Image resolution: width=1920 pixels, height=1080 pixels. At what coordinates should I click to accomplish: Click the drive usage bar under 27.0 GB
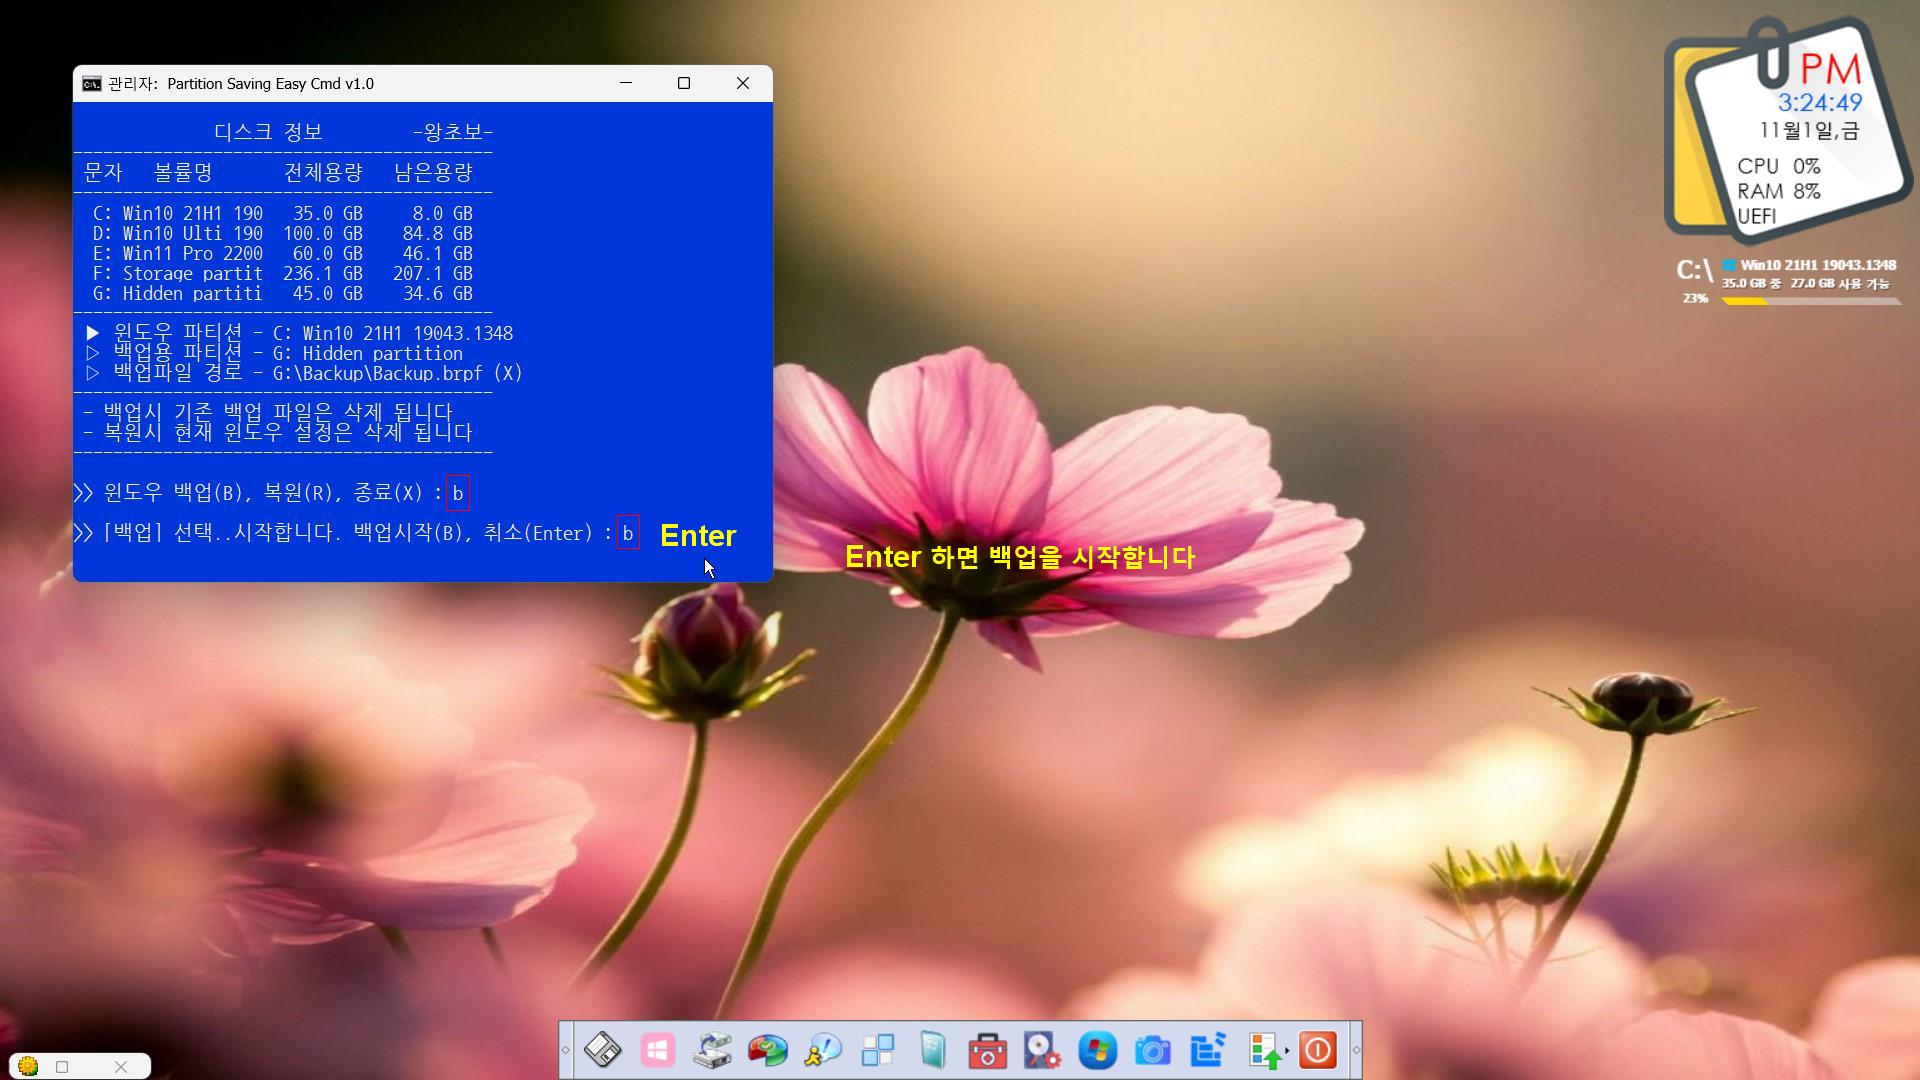pyautogui.click(x=1810, y=300)
